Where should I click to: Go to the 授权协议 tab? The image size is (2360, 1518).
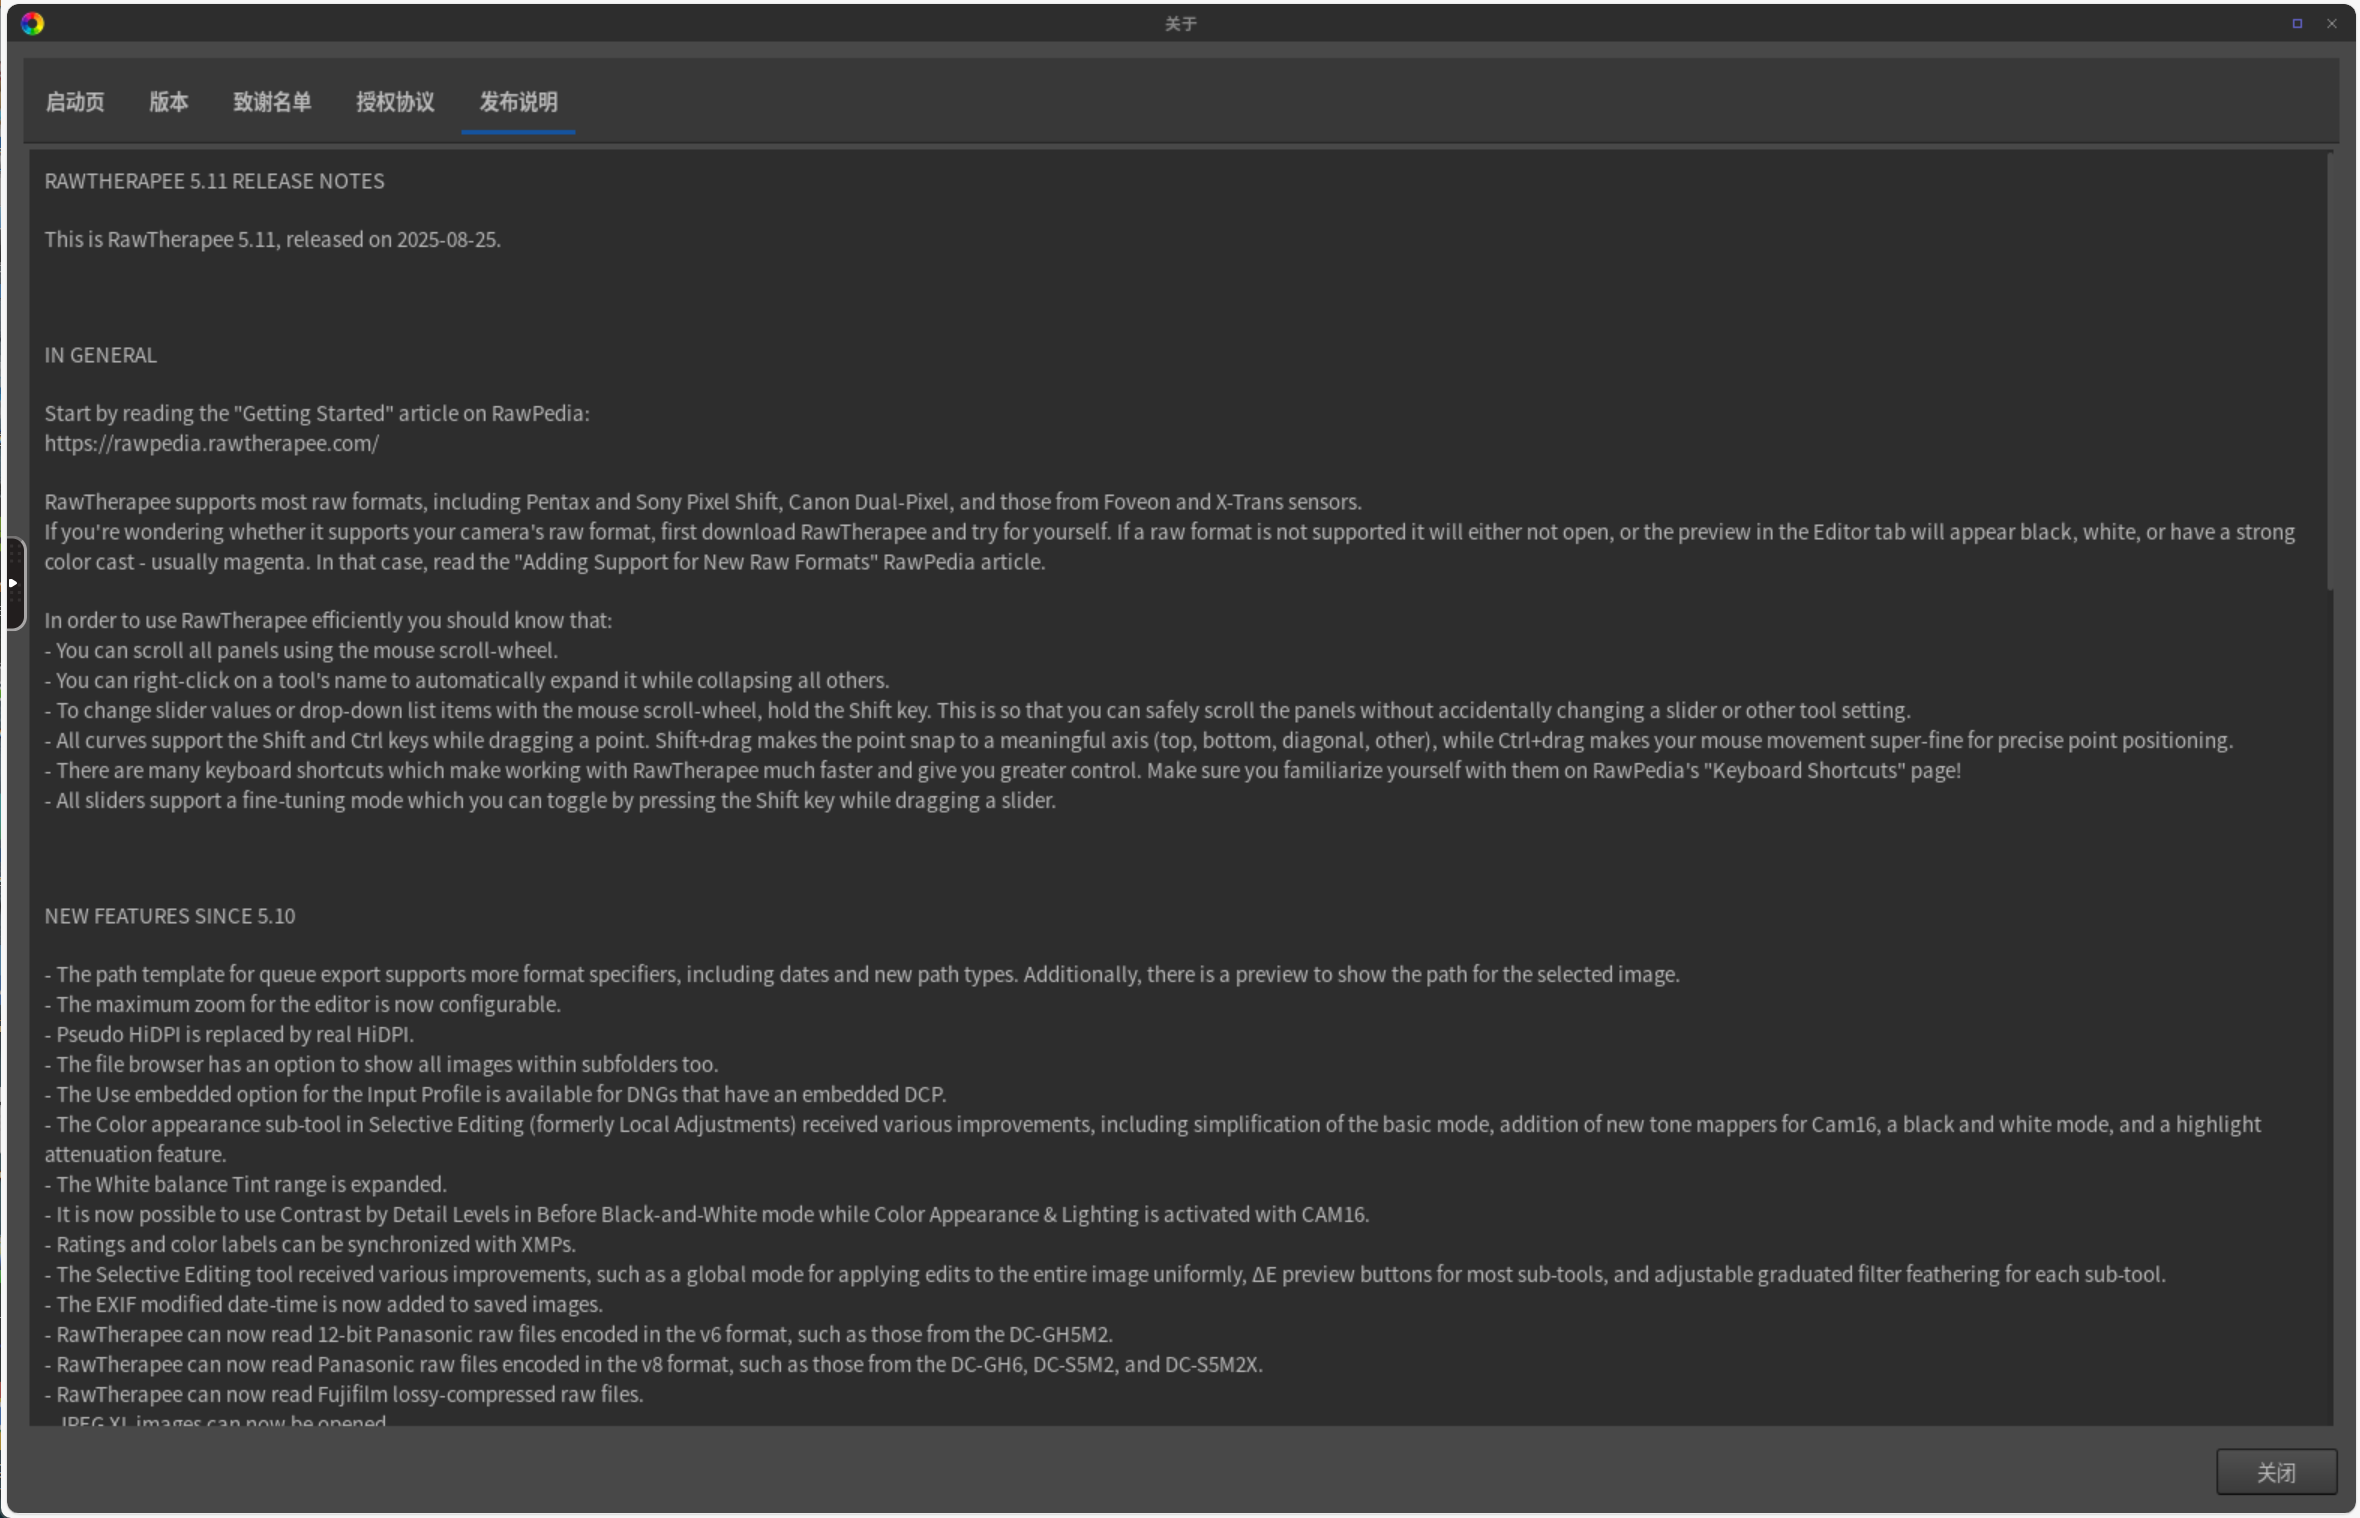395,102
